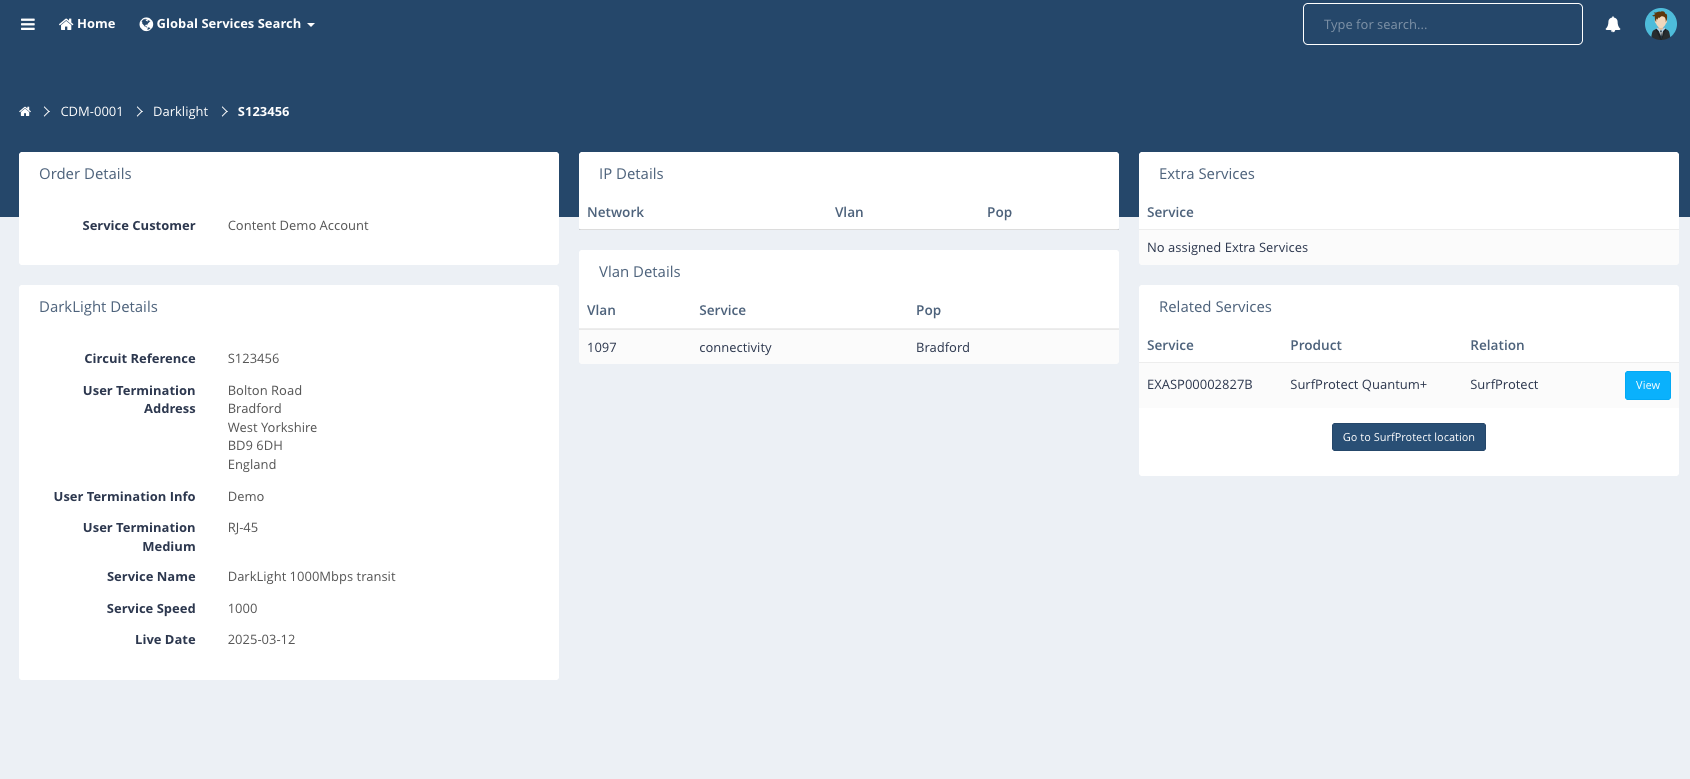The image size is (1690, 779).
Task: Click the Relation column header in Related Services
Action: (x=1497, y=345)
